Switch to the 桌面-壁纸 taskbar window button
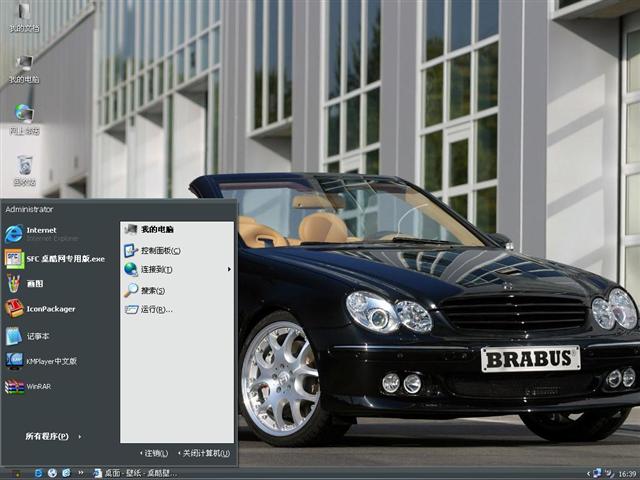 coord(134,472)
